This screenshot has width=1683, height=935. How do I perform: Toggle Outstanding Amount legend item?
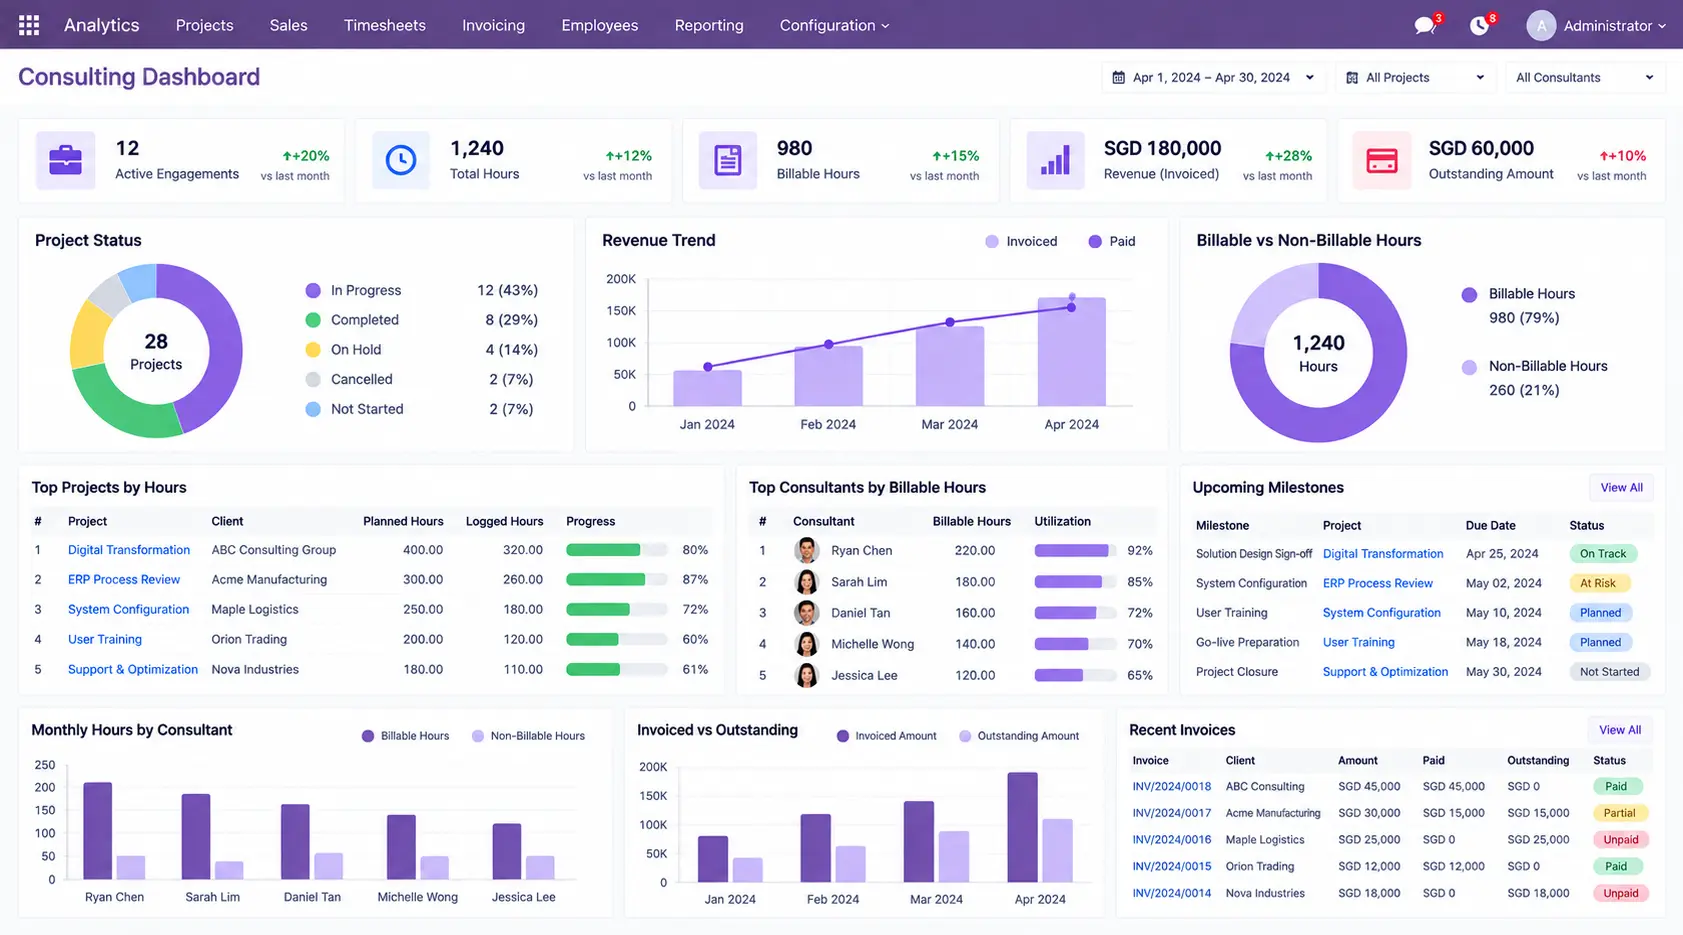coord(1019,736)
